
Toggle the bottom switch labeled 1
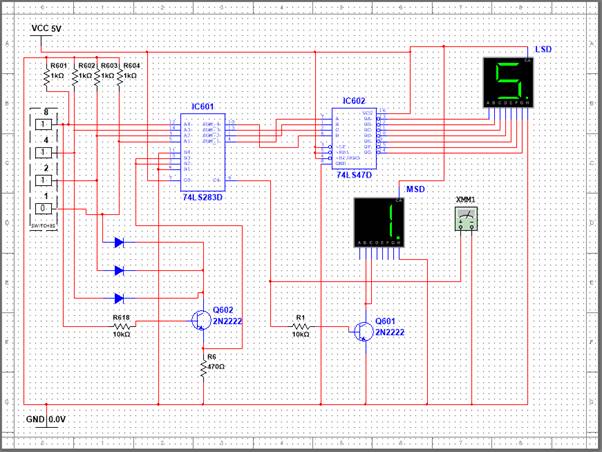pyautogui.click(x=43, y=209)
